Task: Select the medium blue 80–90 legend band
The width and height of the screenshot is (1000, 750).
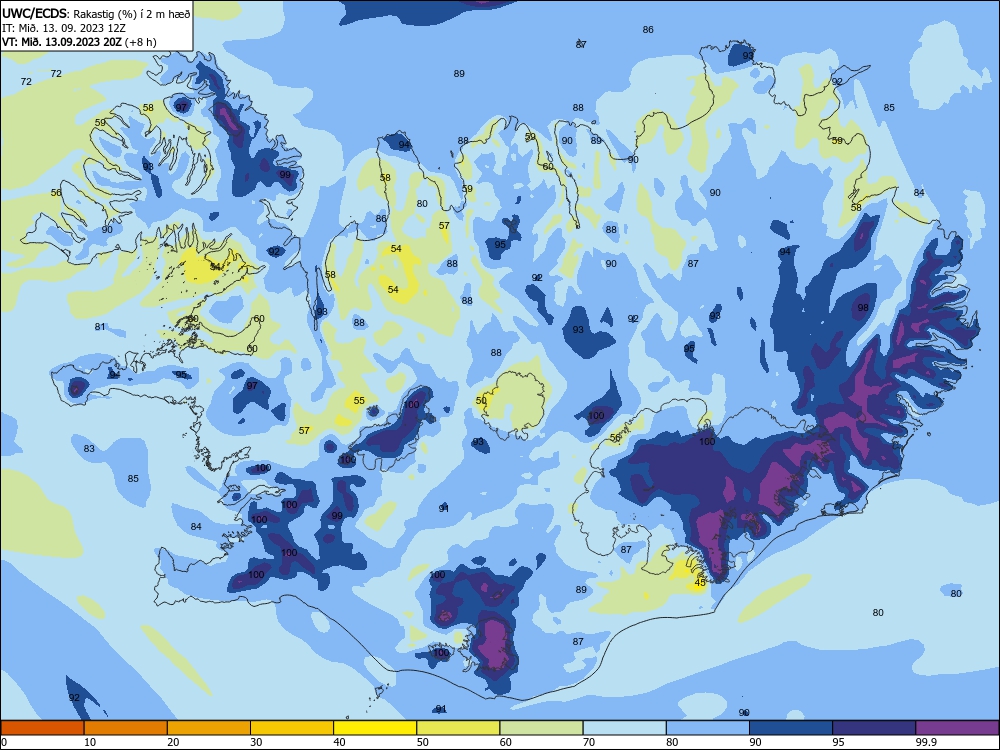Action: coord(708,728)
